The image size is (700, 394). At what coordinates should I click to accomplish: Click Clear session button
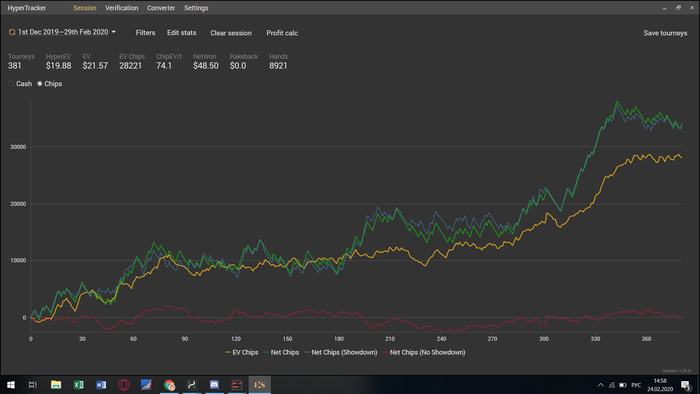click(x=231, y=33)
